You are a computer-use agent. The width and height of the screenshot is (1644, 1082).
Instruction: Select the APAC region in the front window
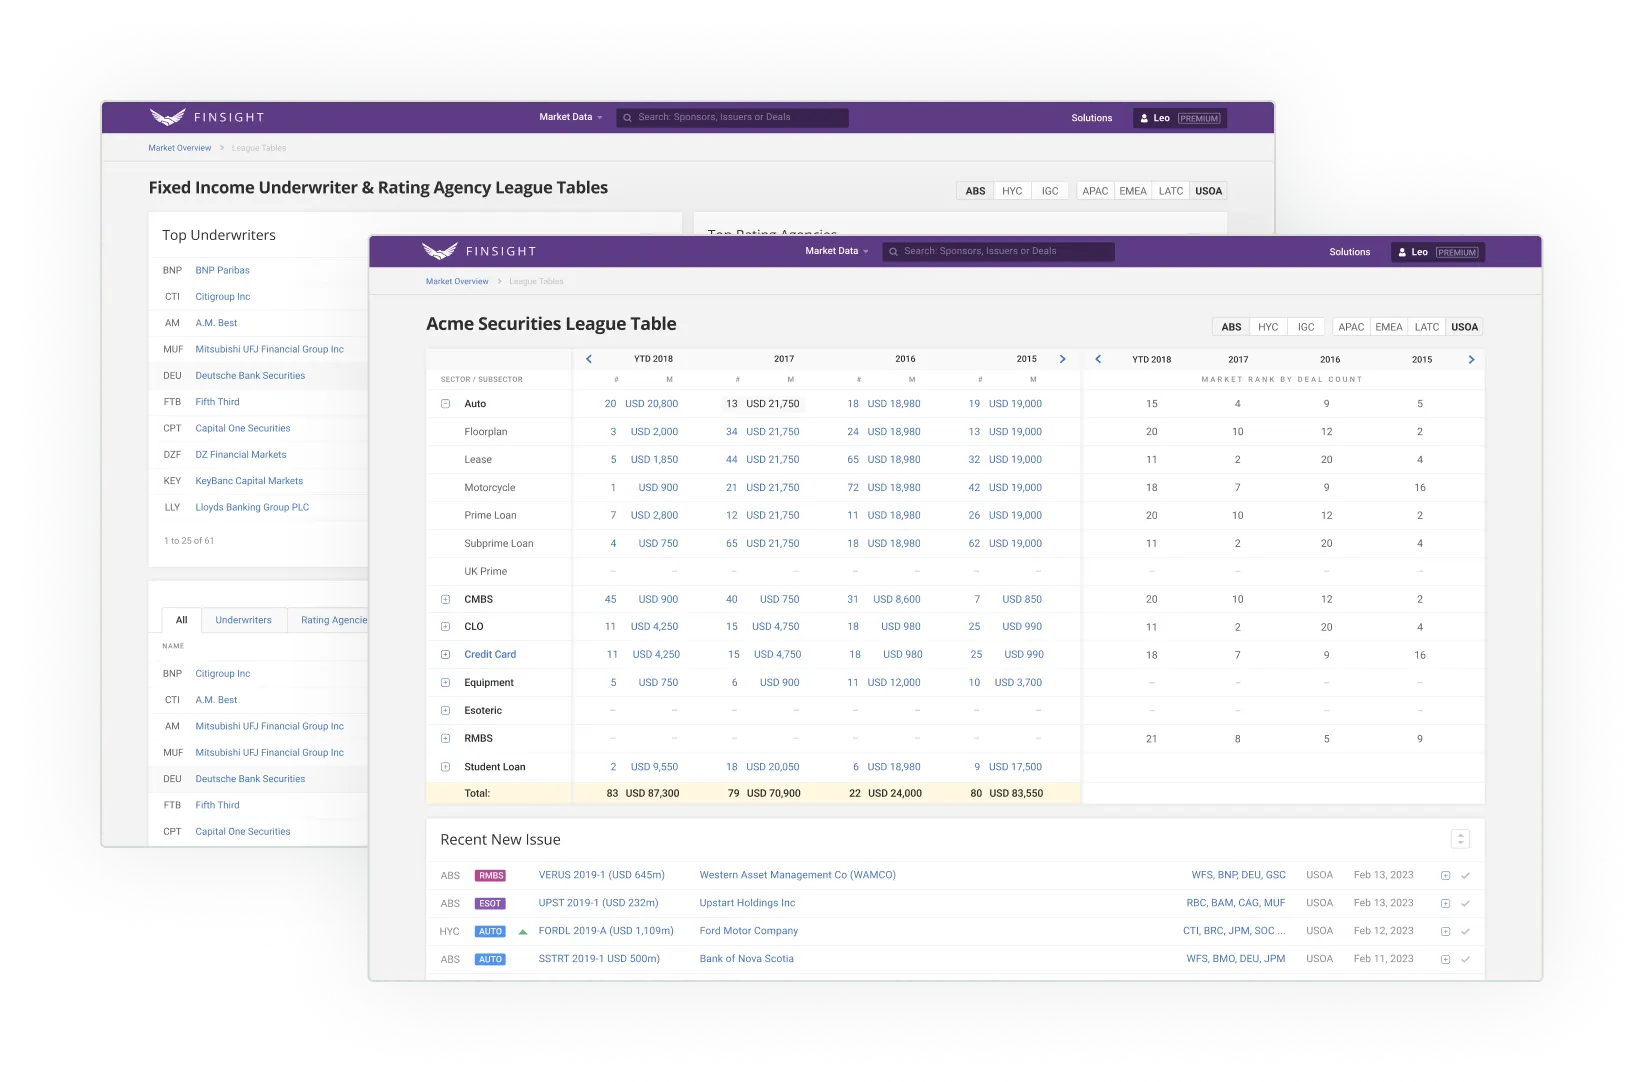click(x=1351, y=327)
